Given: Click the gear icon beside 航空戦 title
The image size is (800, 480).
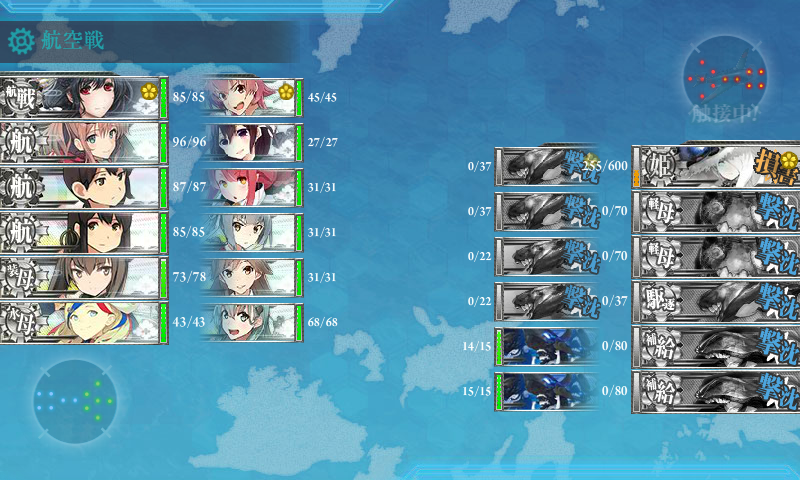Looking at the screenshot, I should pyautogui.click(x=21, y=41).
